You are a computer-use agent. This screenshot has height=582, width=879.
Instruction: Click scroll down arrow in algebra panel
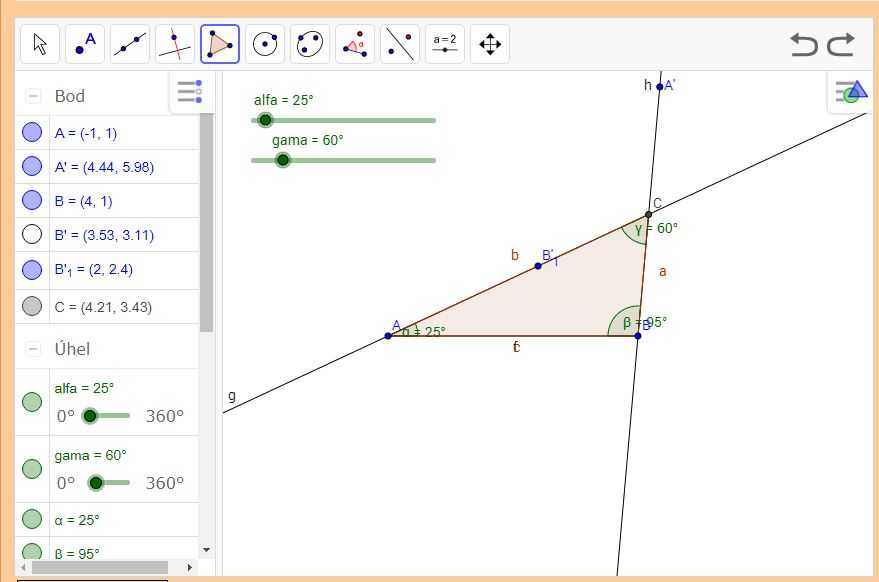(x=206, y=550)
